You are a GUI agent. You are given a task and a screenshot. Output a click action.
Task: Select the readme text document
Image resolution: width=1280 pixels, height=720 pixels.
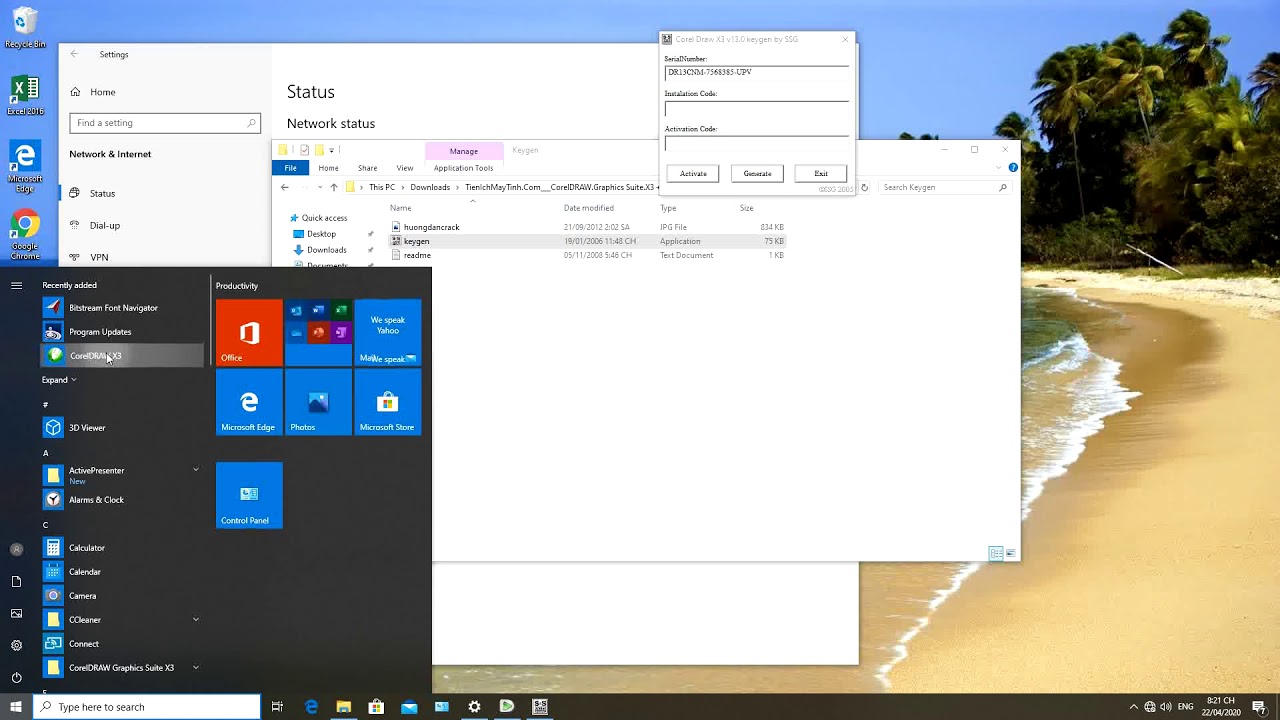(588, 255)
